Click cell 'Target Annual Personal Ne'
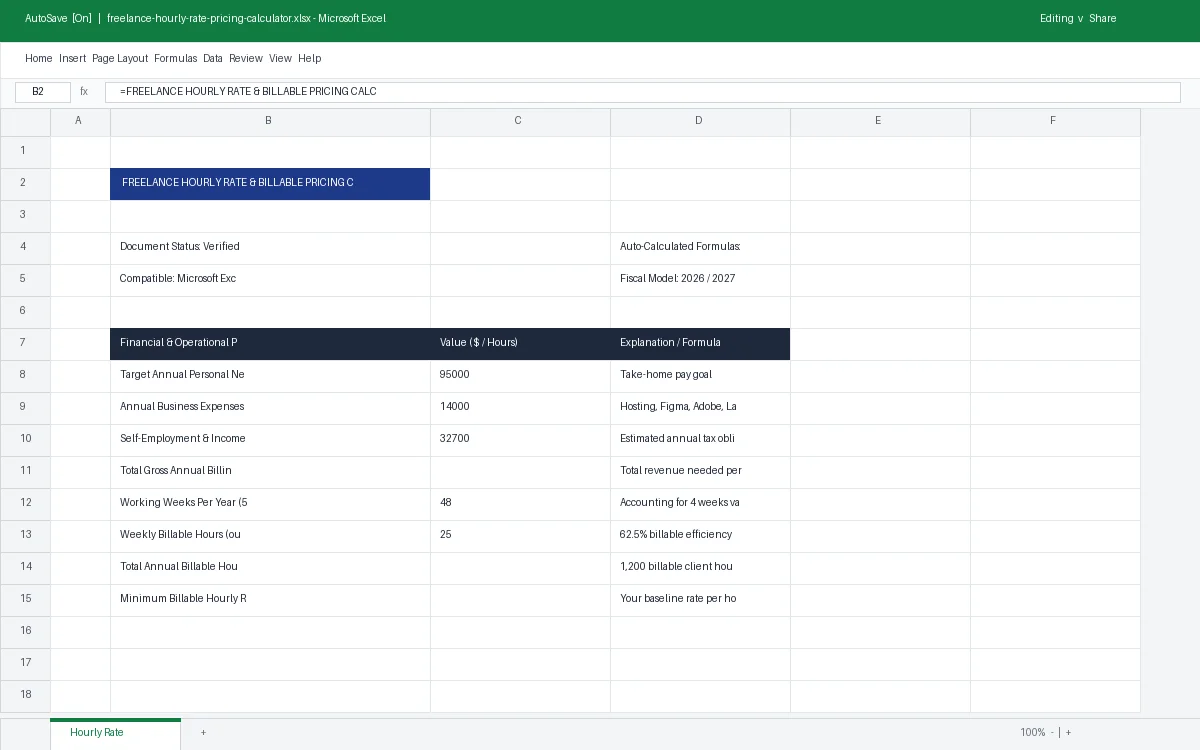1200x750 pixels. (270, 376)
